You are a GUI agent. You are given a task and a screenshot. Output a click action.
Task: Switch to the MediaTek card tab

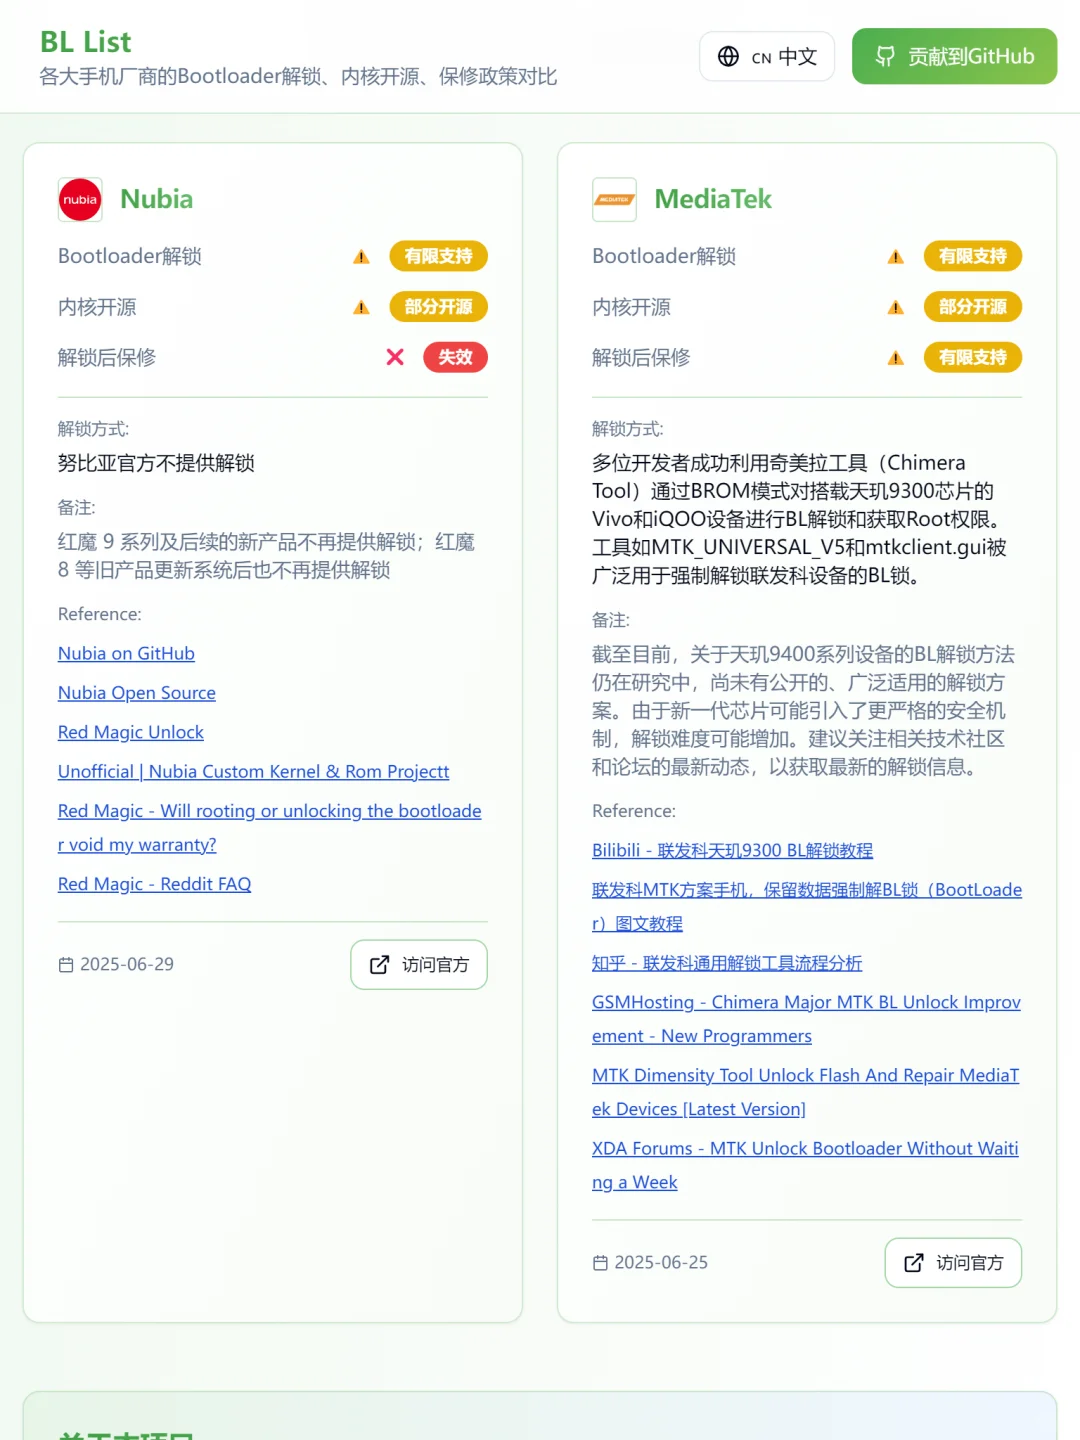click(712, 199)
